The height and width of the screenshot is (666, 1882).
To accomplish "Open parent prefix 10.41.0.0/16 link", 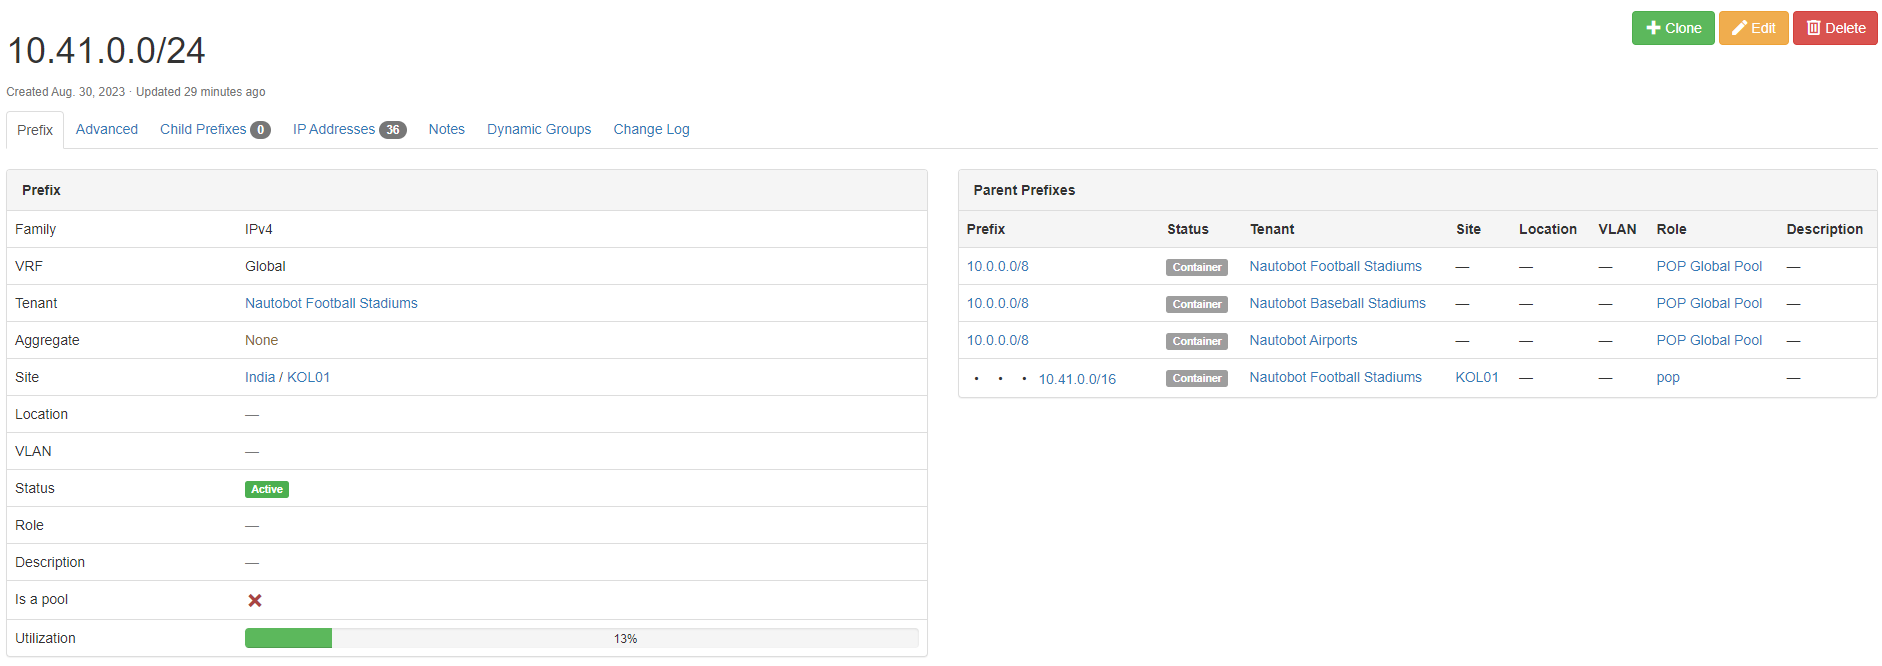I will coord(1077,379).
